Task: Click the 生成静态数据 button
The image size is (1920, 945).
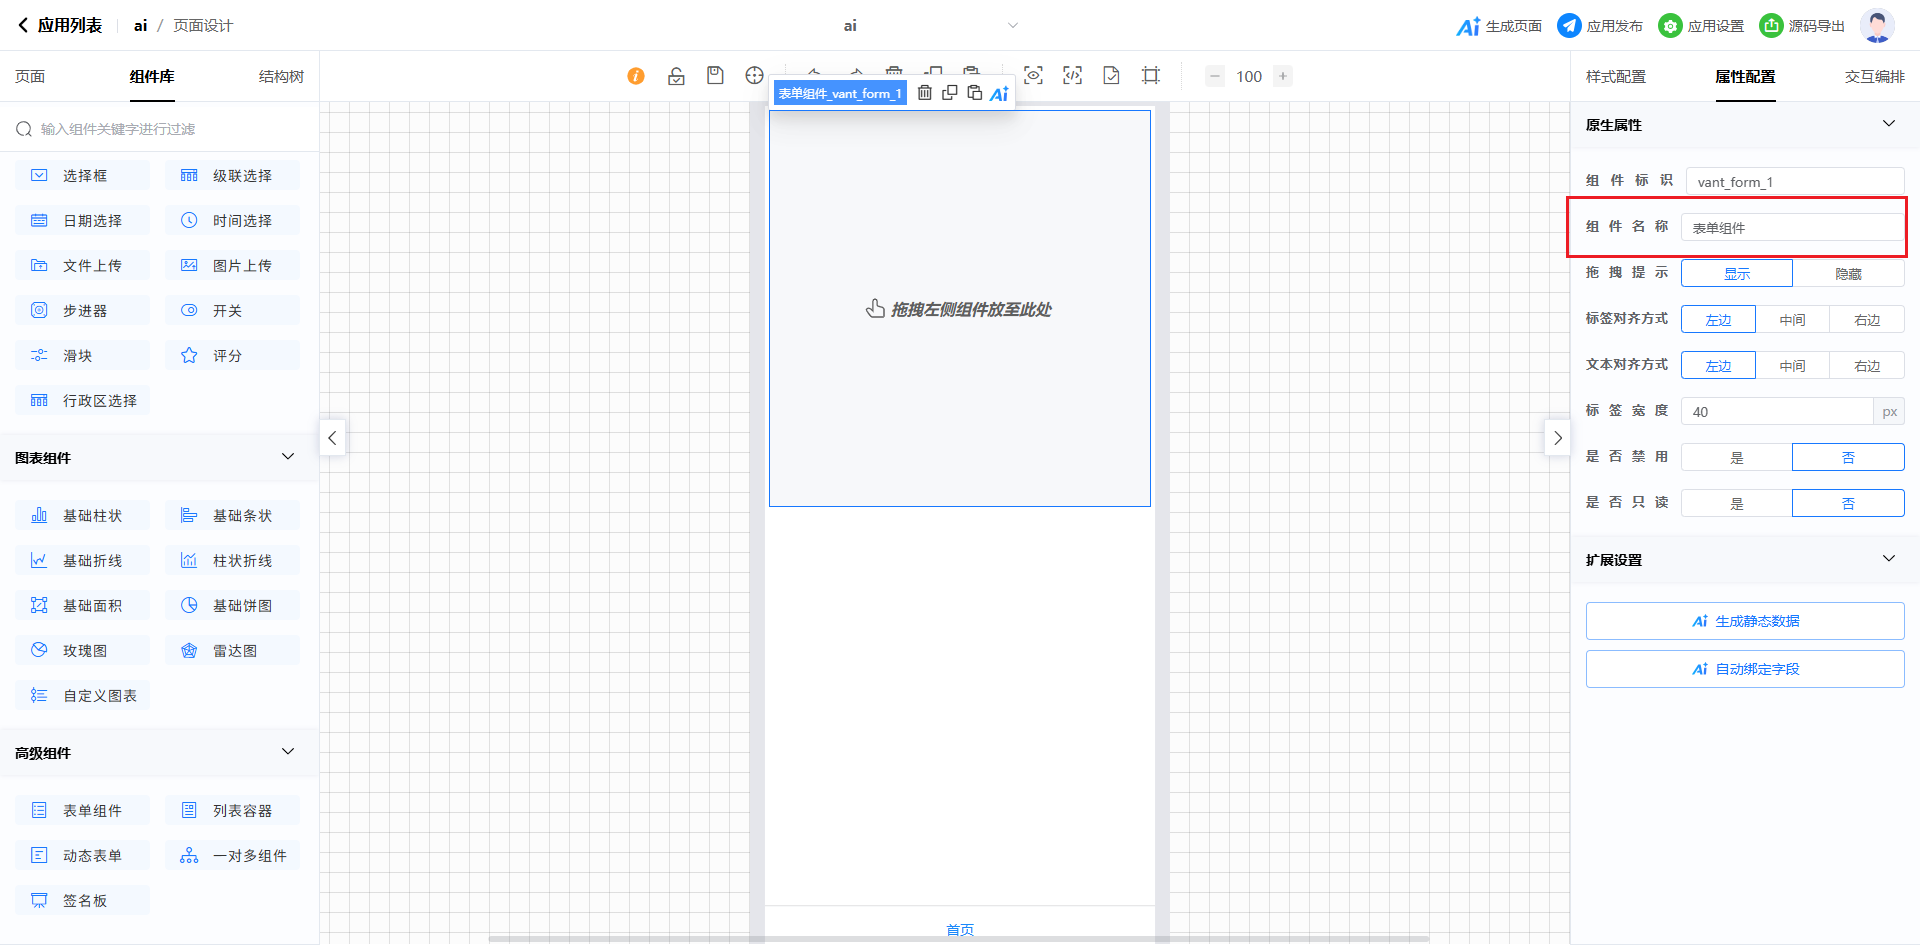Action: coord(1744,621)
